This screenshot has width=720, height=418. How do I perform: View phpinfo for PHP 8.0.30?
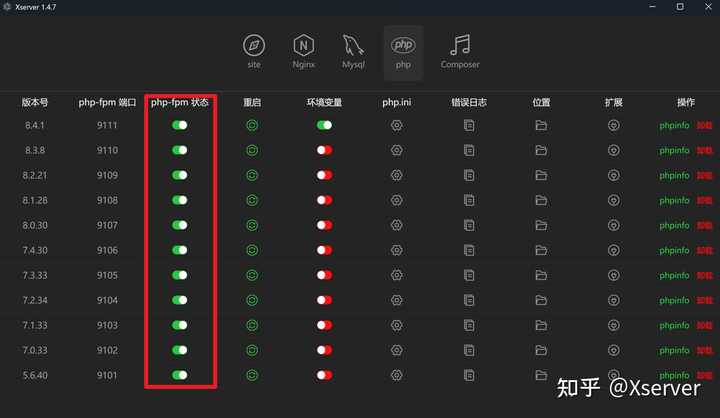pos(674,226)
